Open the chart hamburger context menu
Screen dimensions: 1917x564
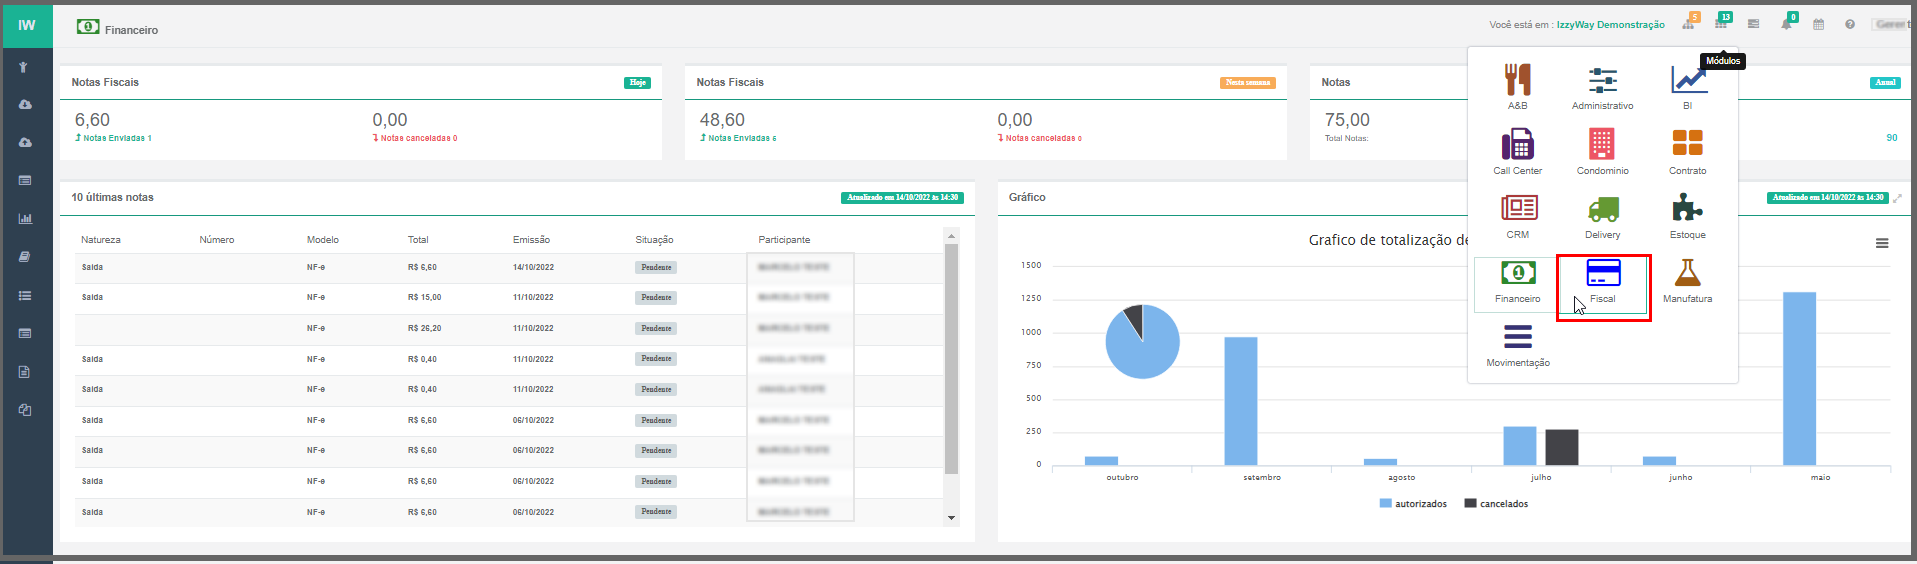pyautogui.click(x=1881, y=243)
